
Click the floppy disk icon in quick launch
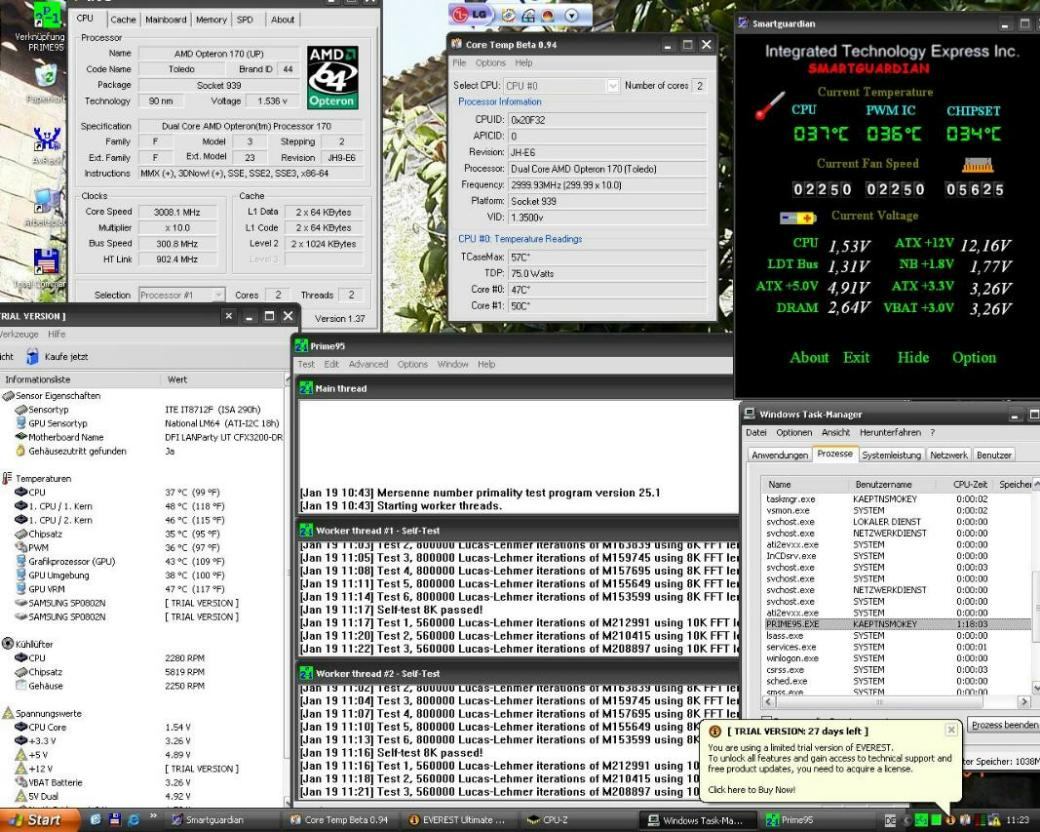pos(114,820)
